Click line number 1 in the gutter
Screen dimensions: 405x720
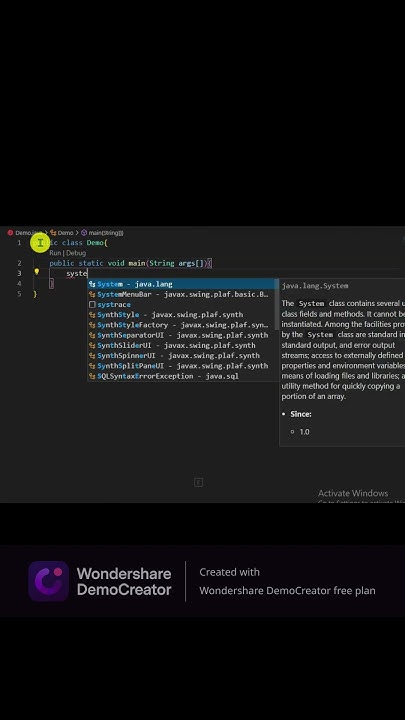[x=19, y=242]
